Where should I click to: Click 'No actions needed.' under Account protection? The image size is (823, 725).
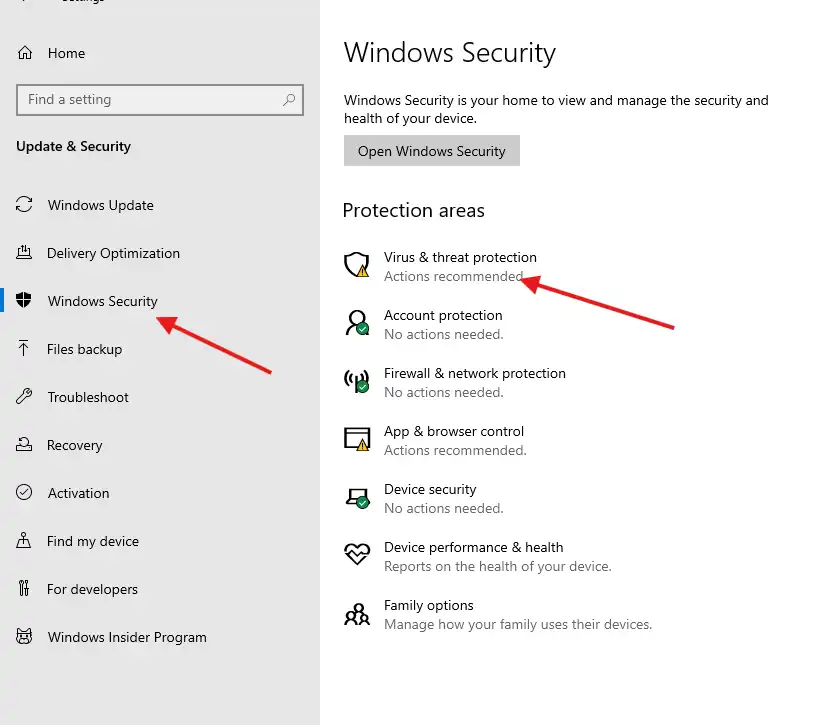444,334
